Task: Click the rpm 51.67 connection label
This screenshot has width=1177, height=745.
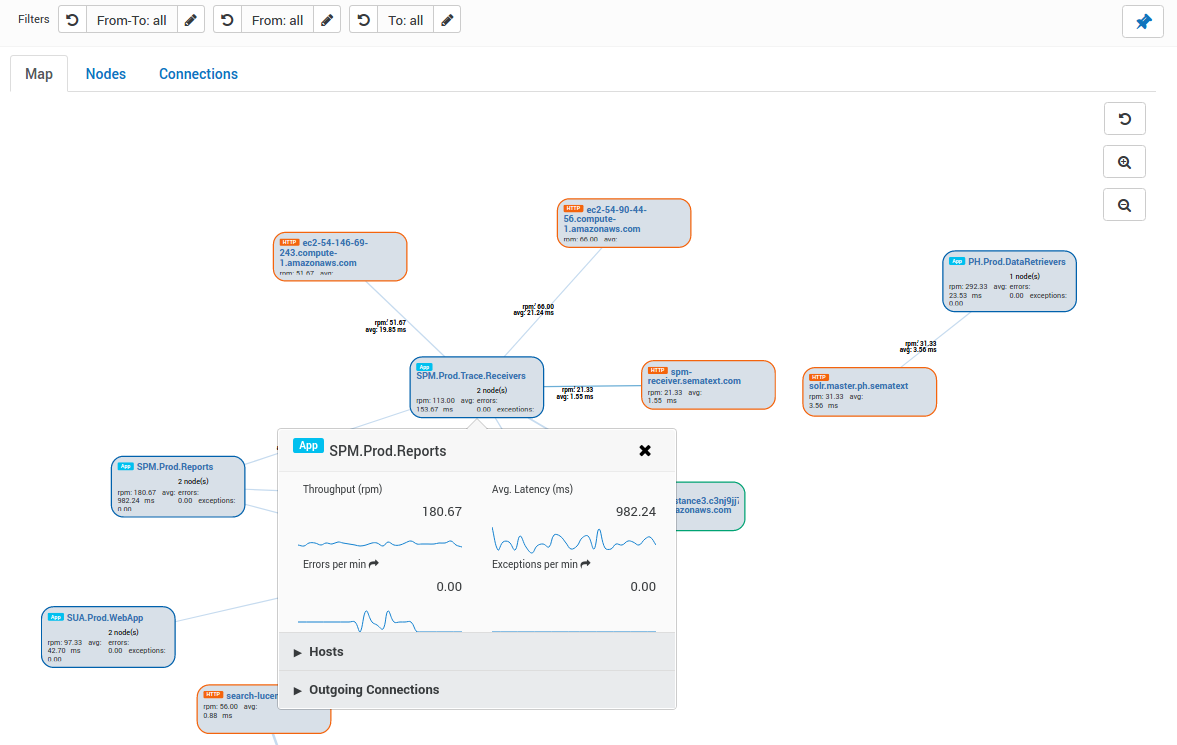Action: 386,326
